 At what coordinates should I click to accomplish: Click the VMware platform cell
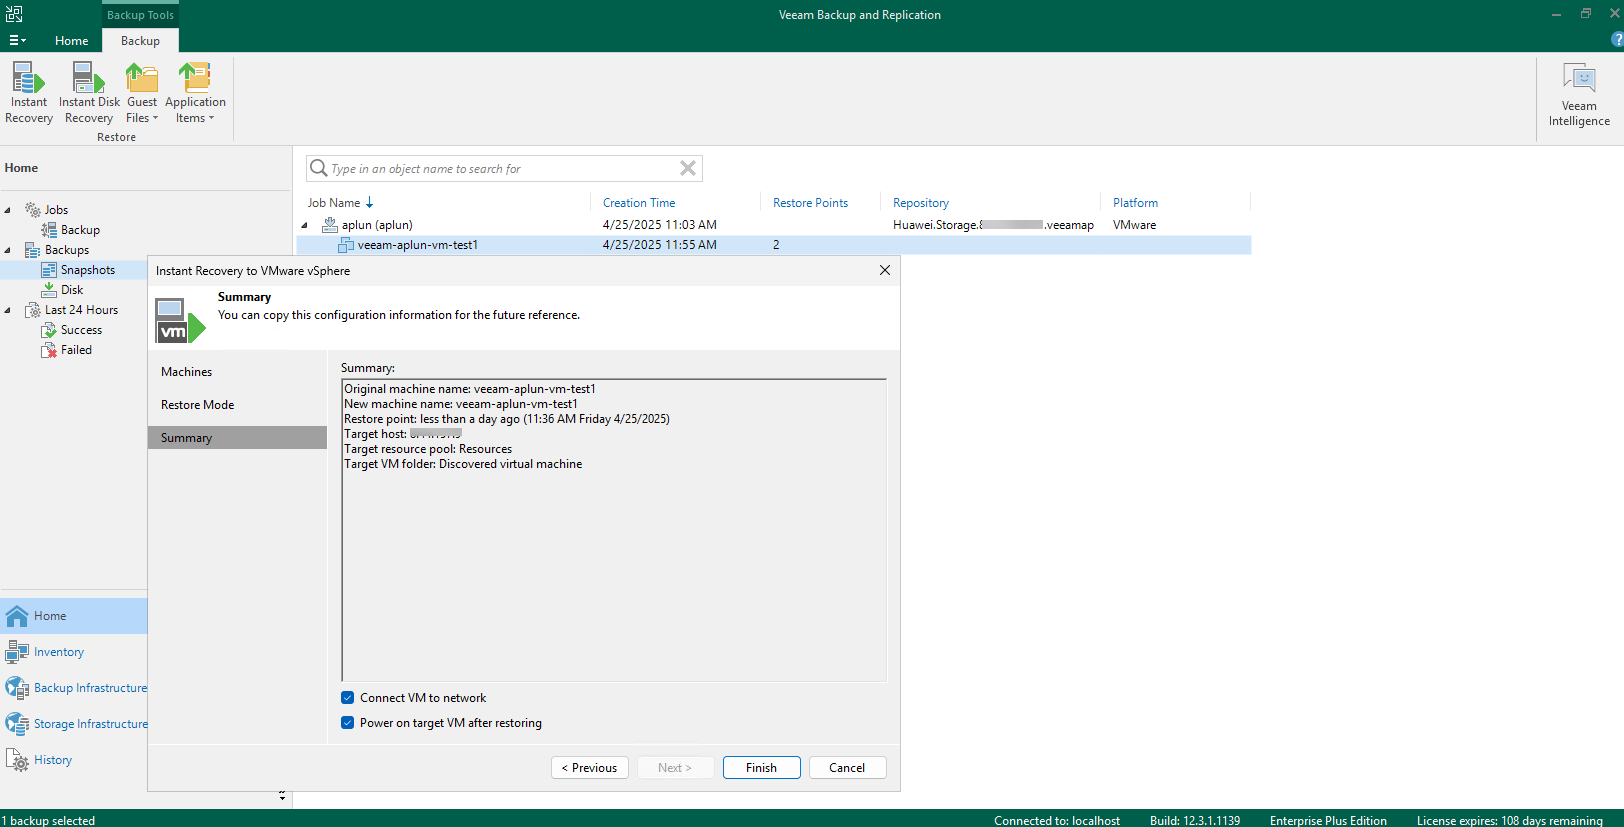click(1134, 225)
